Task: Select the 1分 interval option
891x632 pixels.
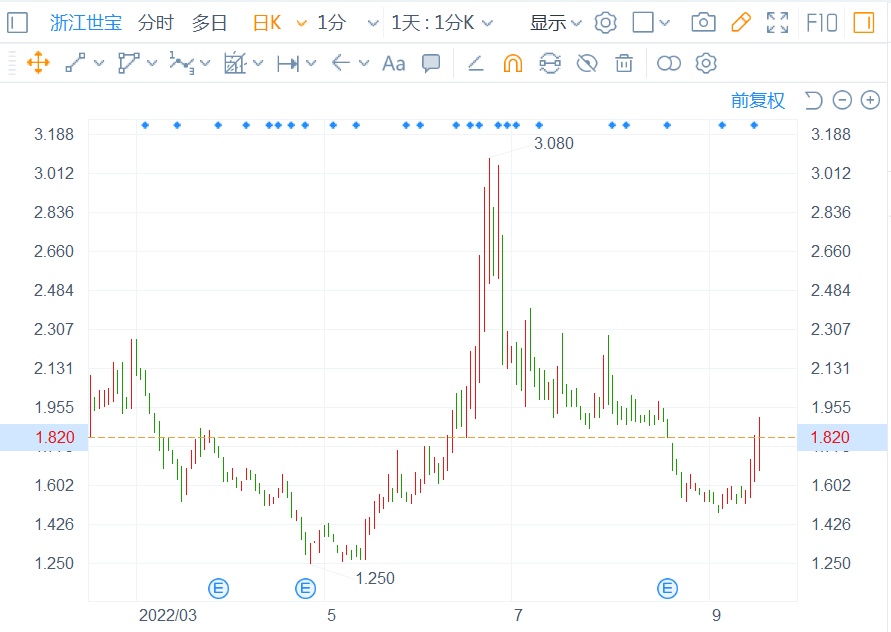Action: (x=331, y=23)
